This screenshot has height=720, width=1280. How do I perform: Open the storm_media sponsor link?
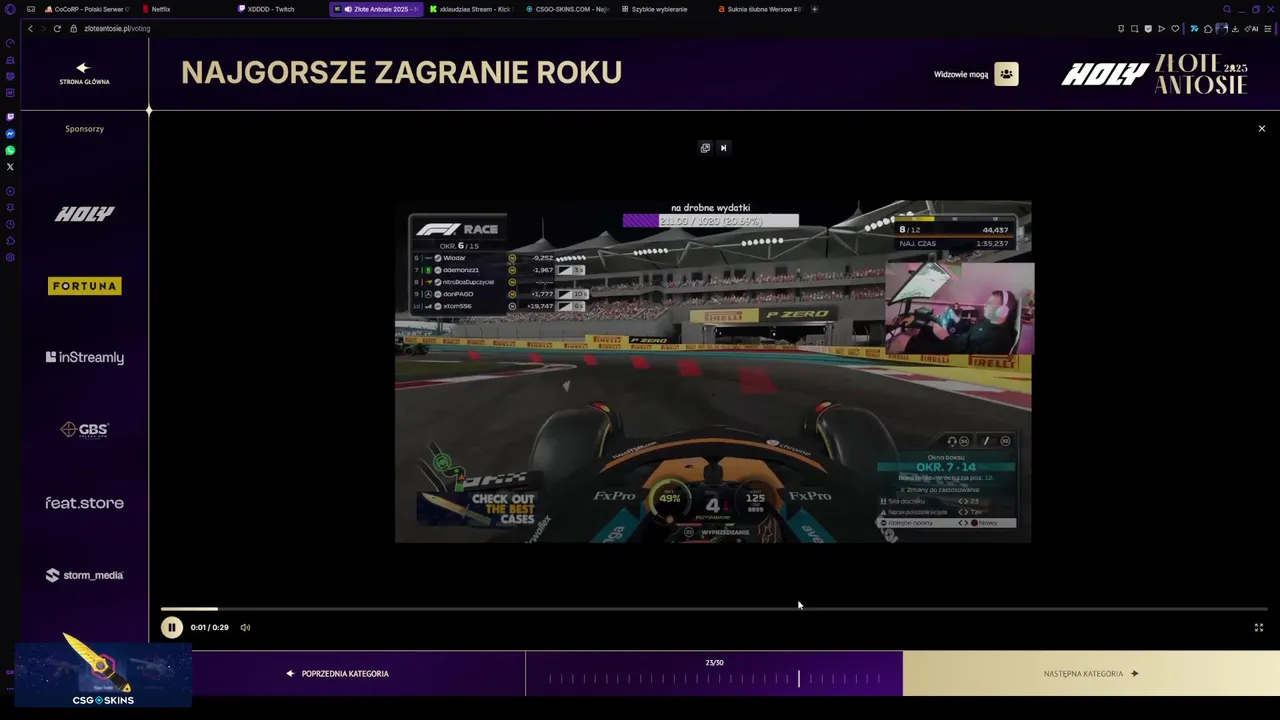tap(84, 575)
